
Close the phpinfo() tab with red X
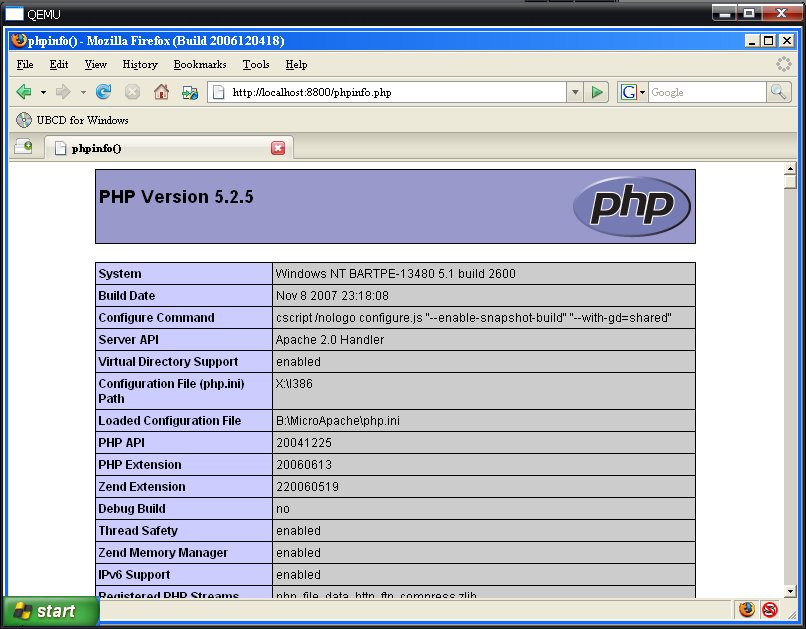[278, 148]
